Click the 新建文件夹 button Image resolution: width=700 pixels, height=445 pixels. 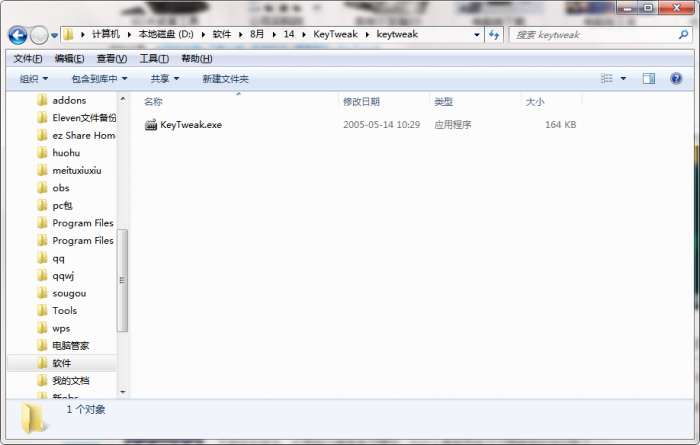click(x=225, y=79)
